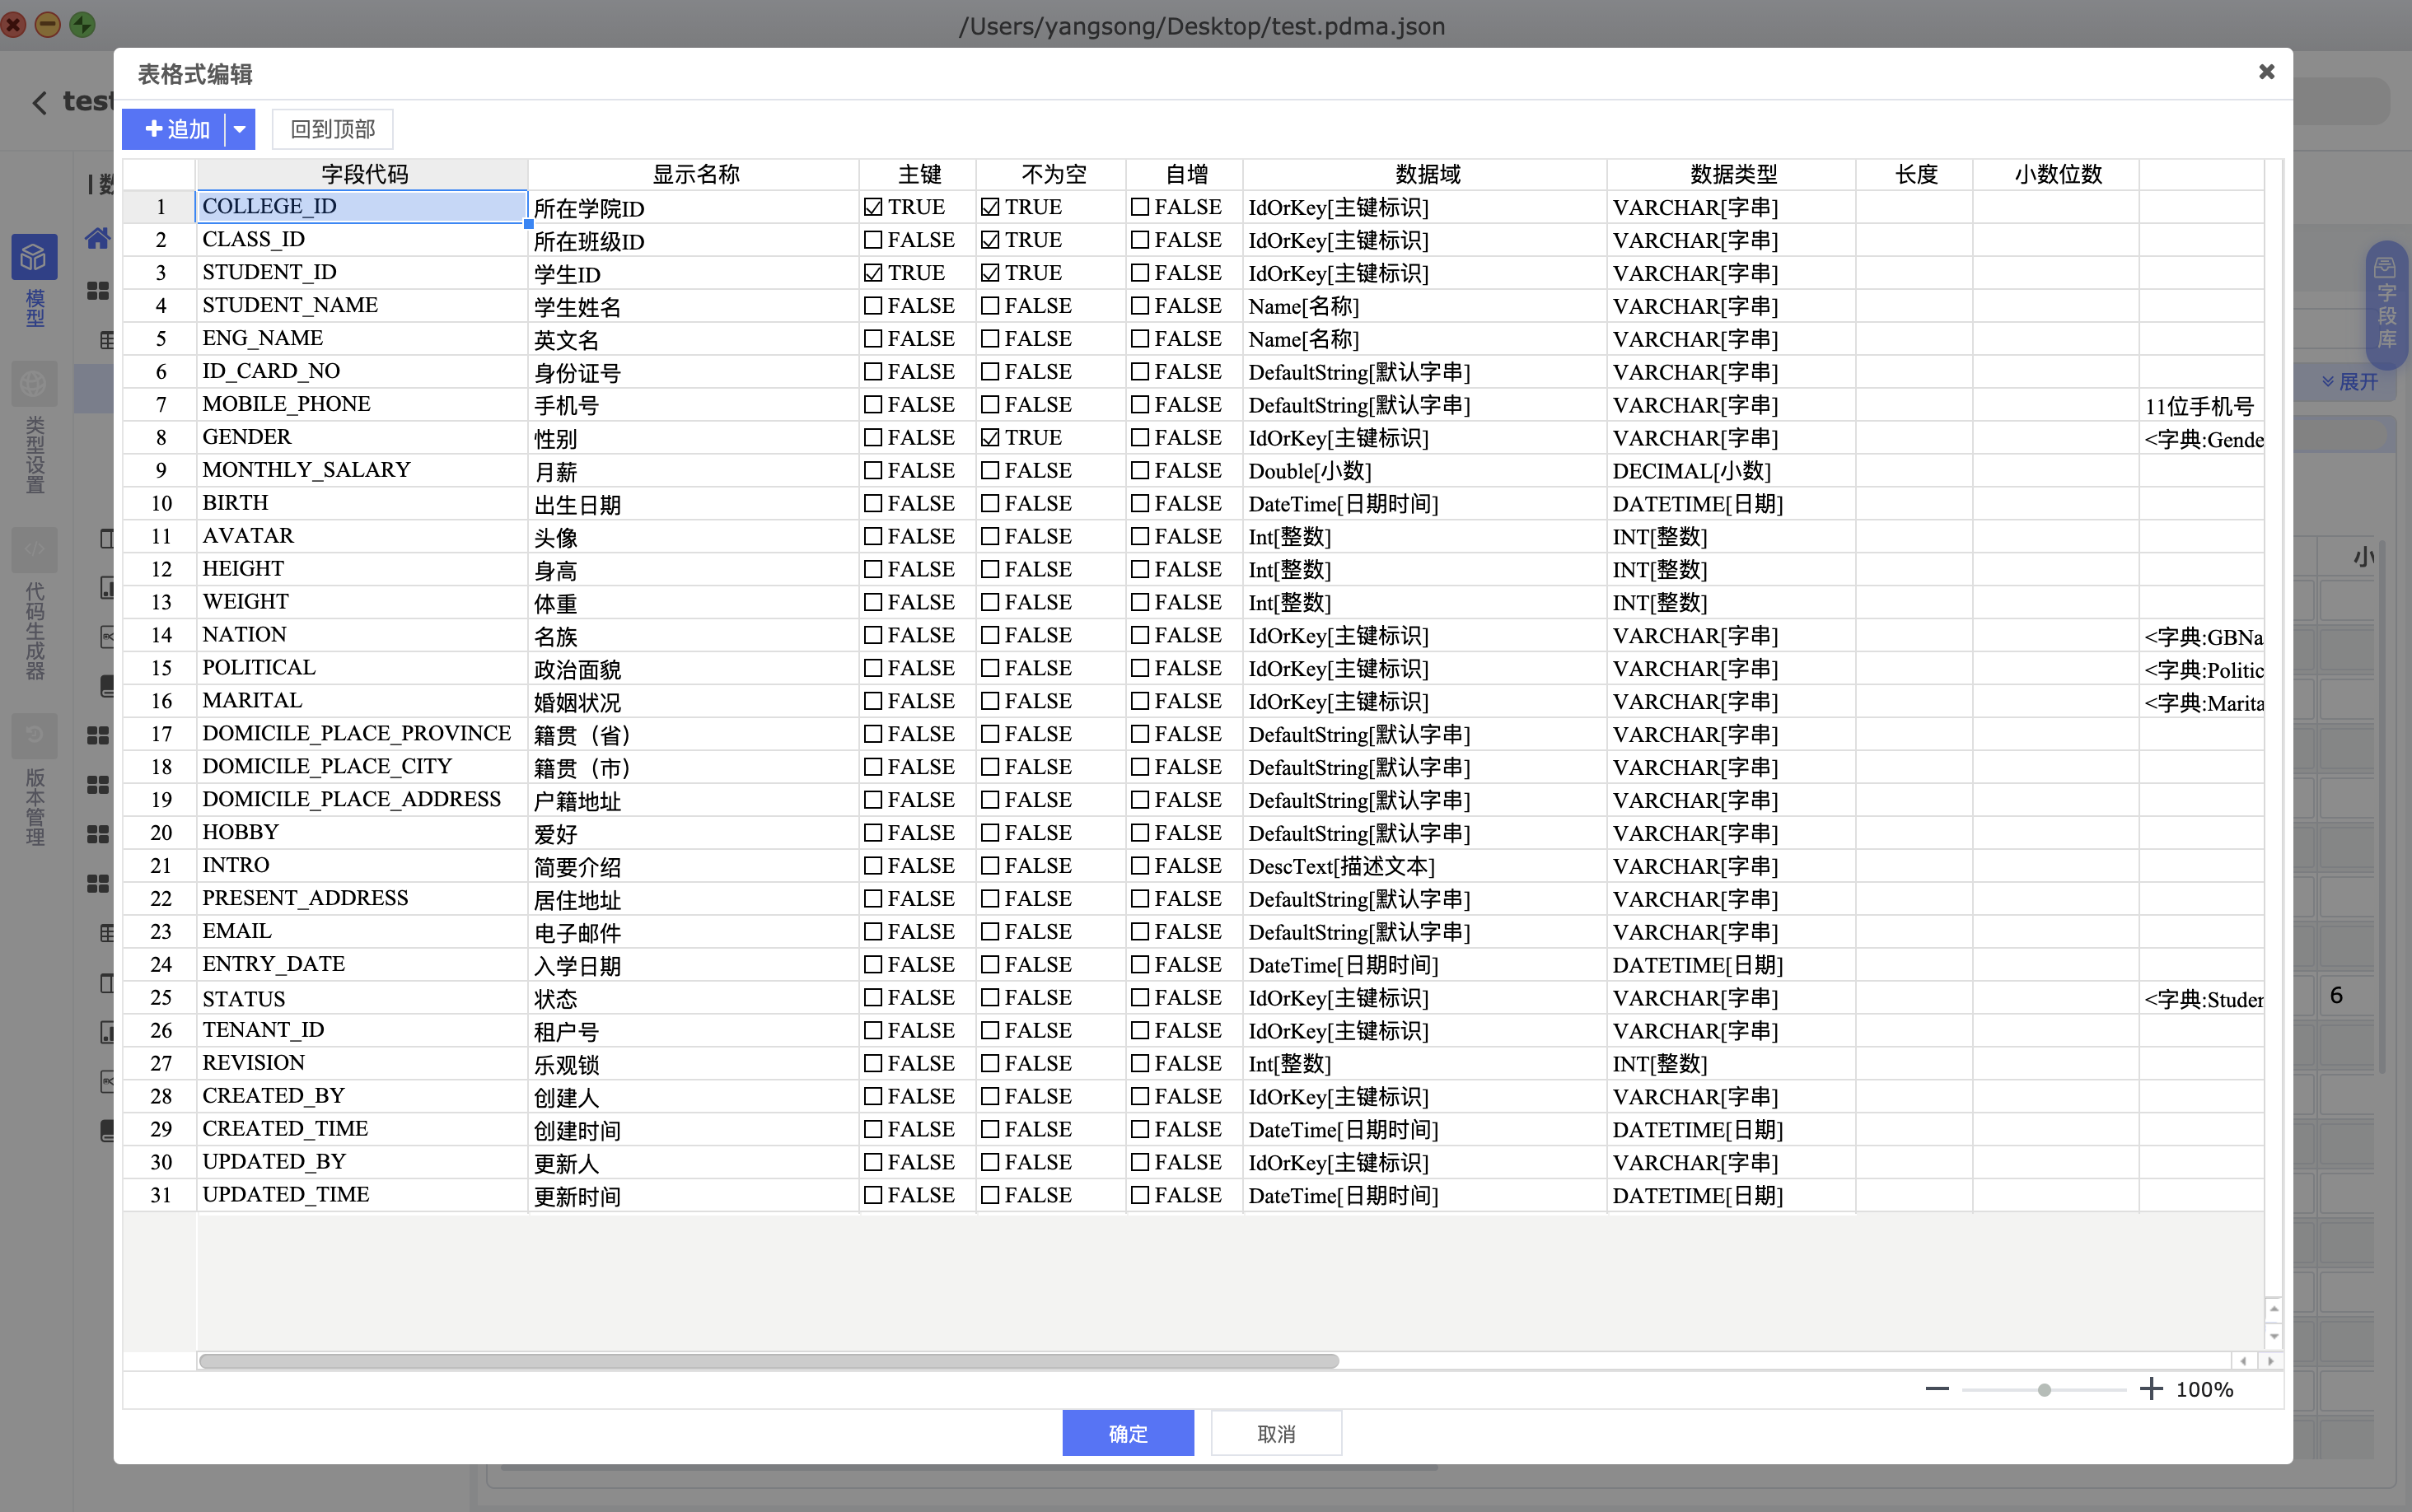Viewport: 2412px width, 1512px height.
Task: Open the 追加 dropdown arrow
Action: pos(240,129)
